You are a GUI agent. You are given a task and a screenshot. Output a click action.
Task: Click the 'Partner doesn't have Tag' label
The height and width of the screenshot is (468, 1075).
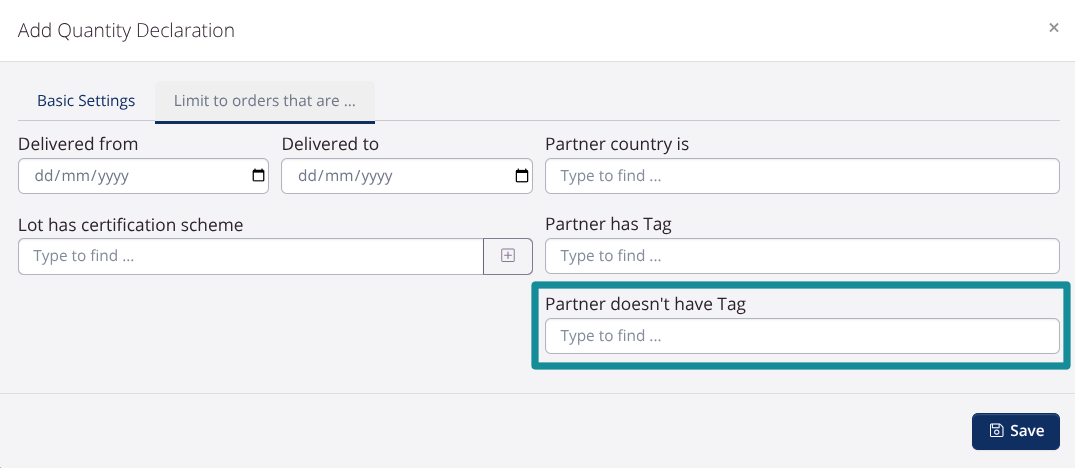pos(645,304)
